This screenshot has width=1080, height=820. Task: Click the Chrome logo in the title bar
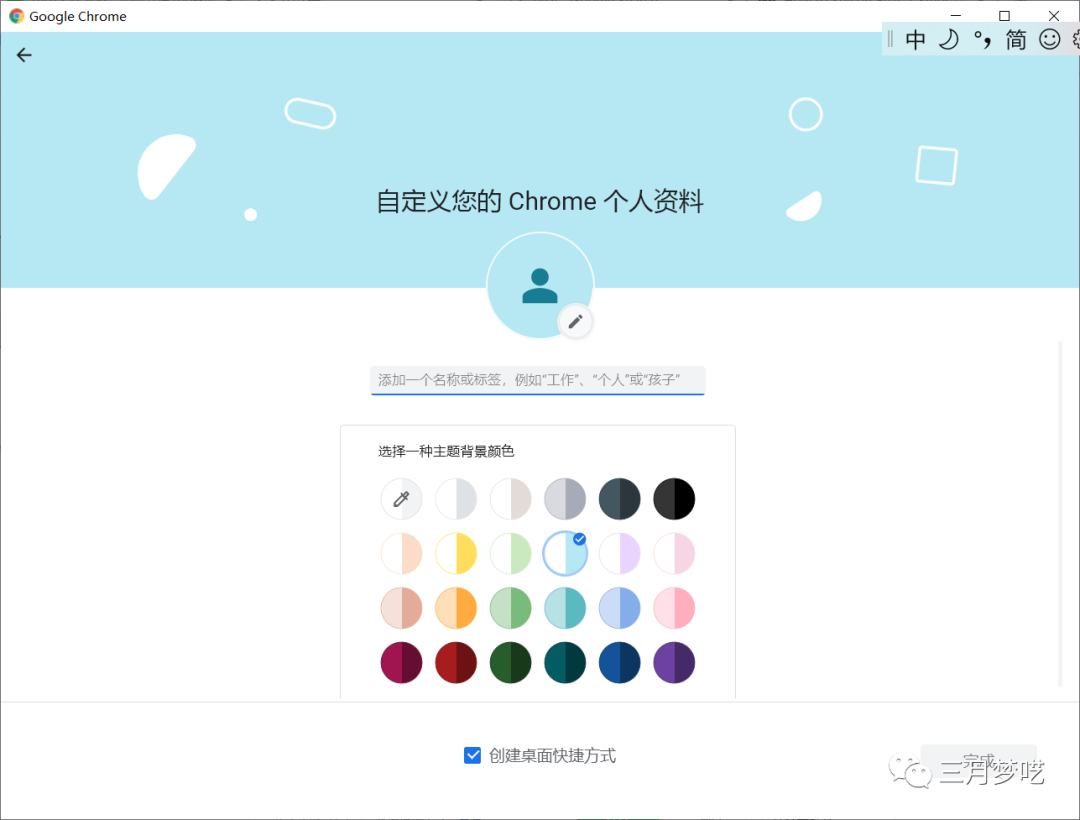[17, 16]
